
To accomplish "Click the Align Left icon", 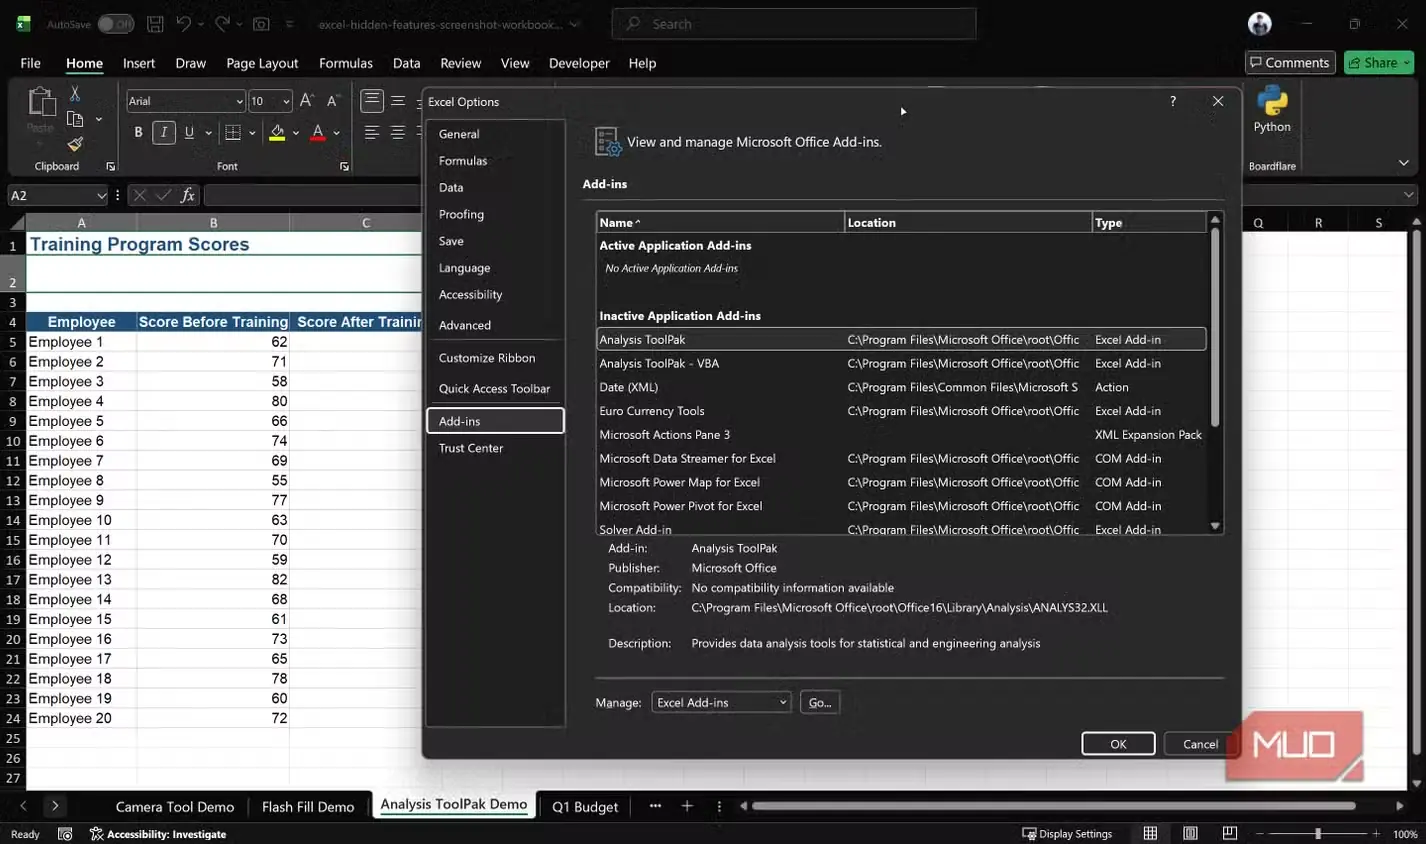I will [372, 132].
